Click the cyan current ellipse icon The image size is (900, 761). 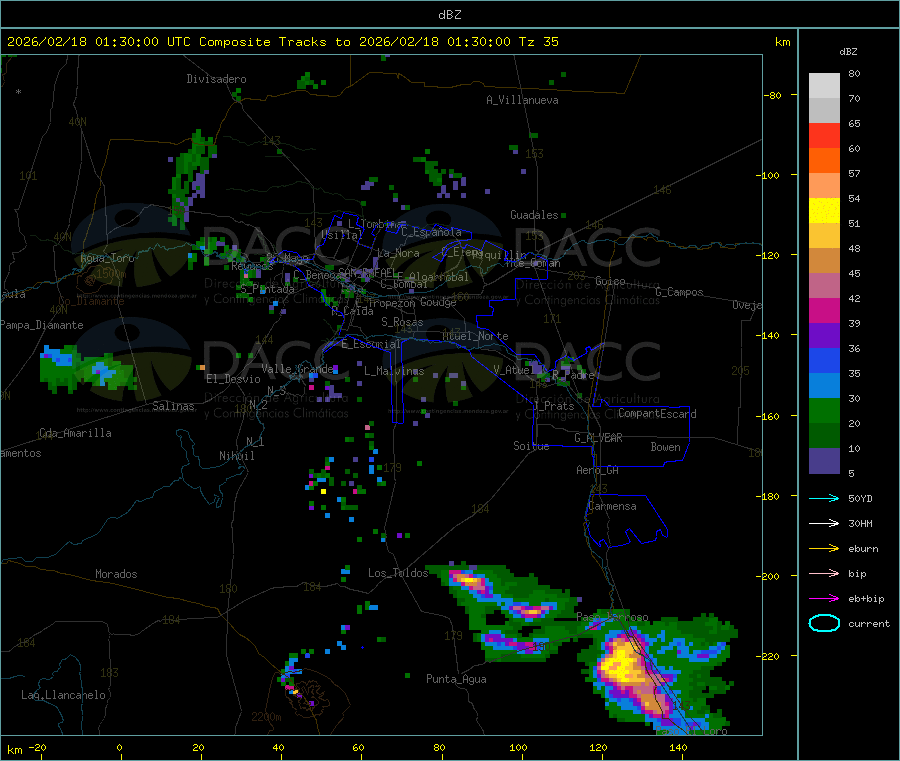tap(824, 623)
